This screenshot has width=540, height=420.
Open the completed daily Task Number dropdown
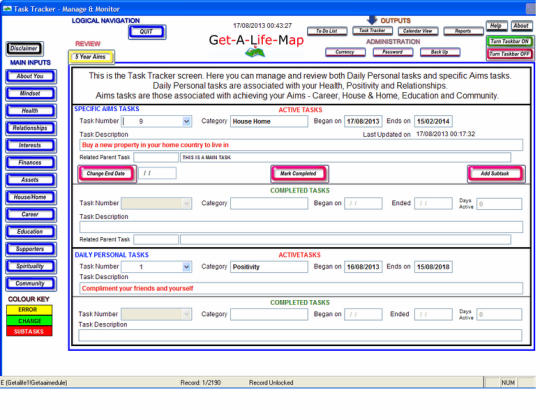(x=187, y=314)
